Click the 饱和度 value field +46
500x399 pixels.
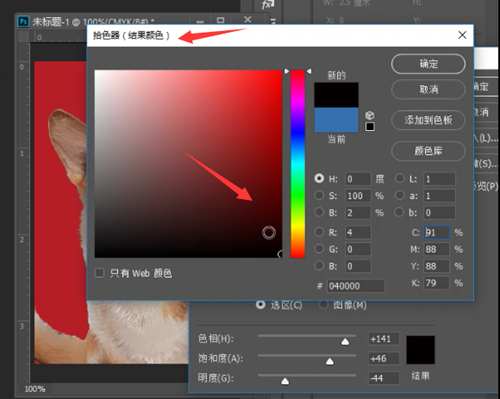384,359
